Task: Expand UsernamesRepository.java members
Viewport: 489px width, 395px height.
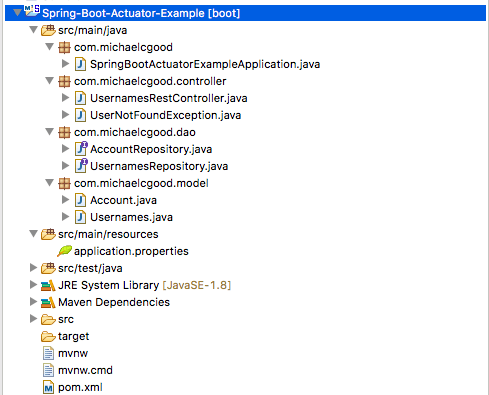Action: [66, 166]
